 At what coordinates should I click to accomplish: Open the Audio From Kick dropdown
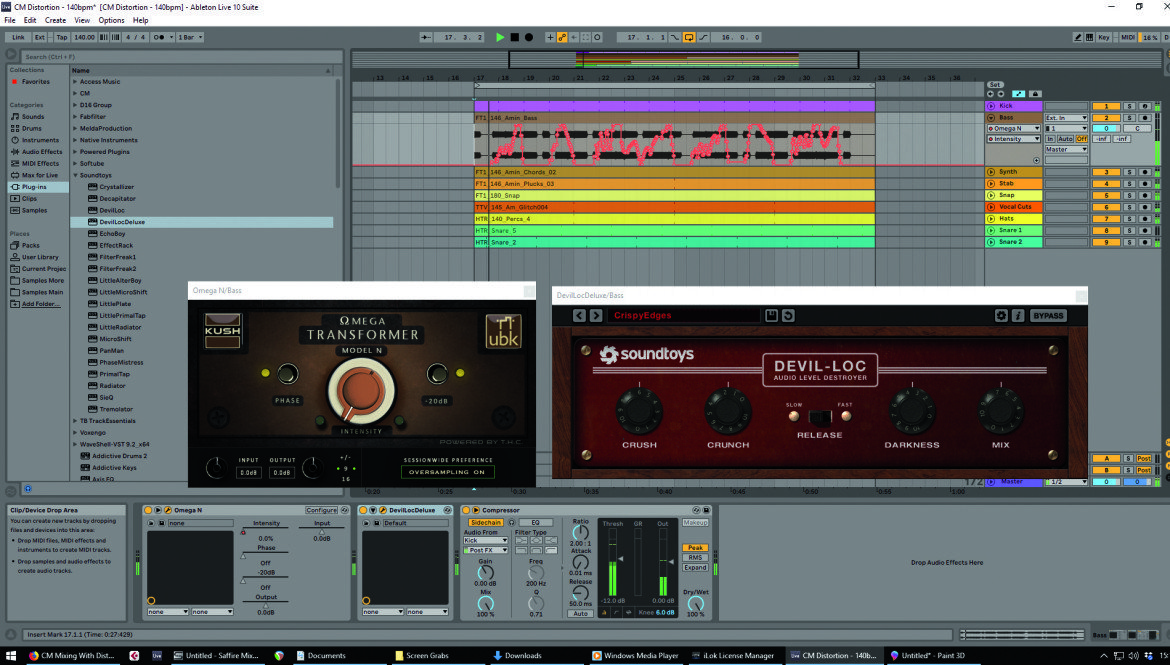485,541
